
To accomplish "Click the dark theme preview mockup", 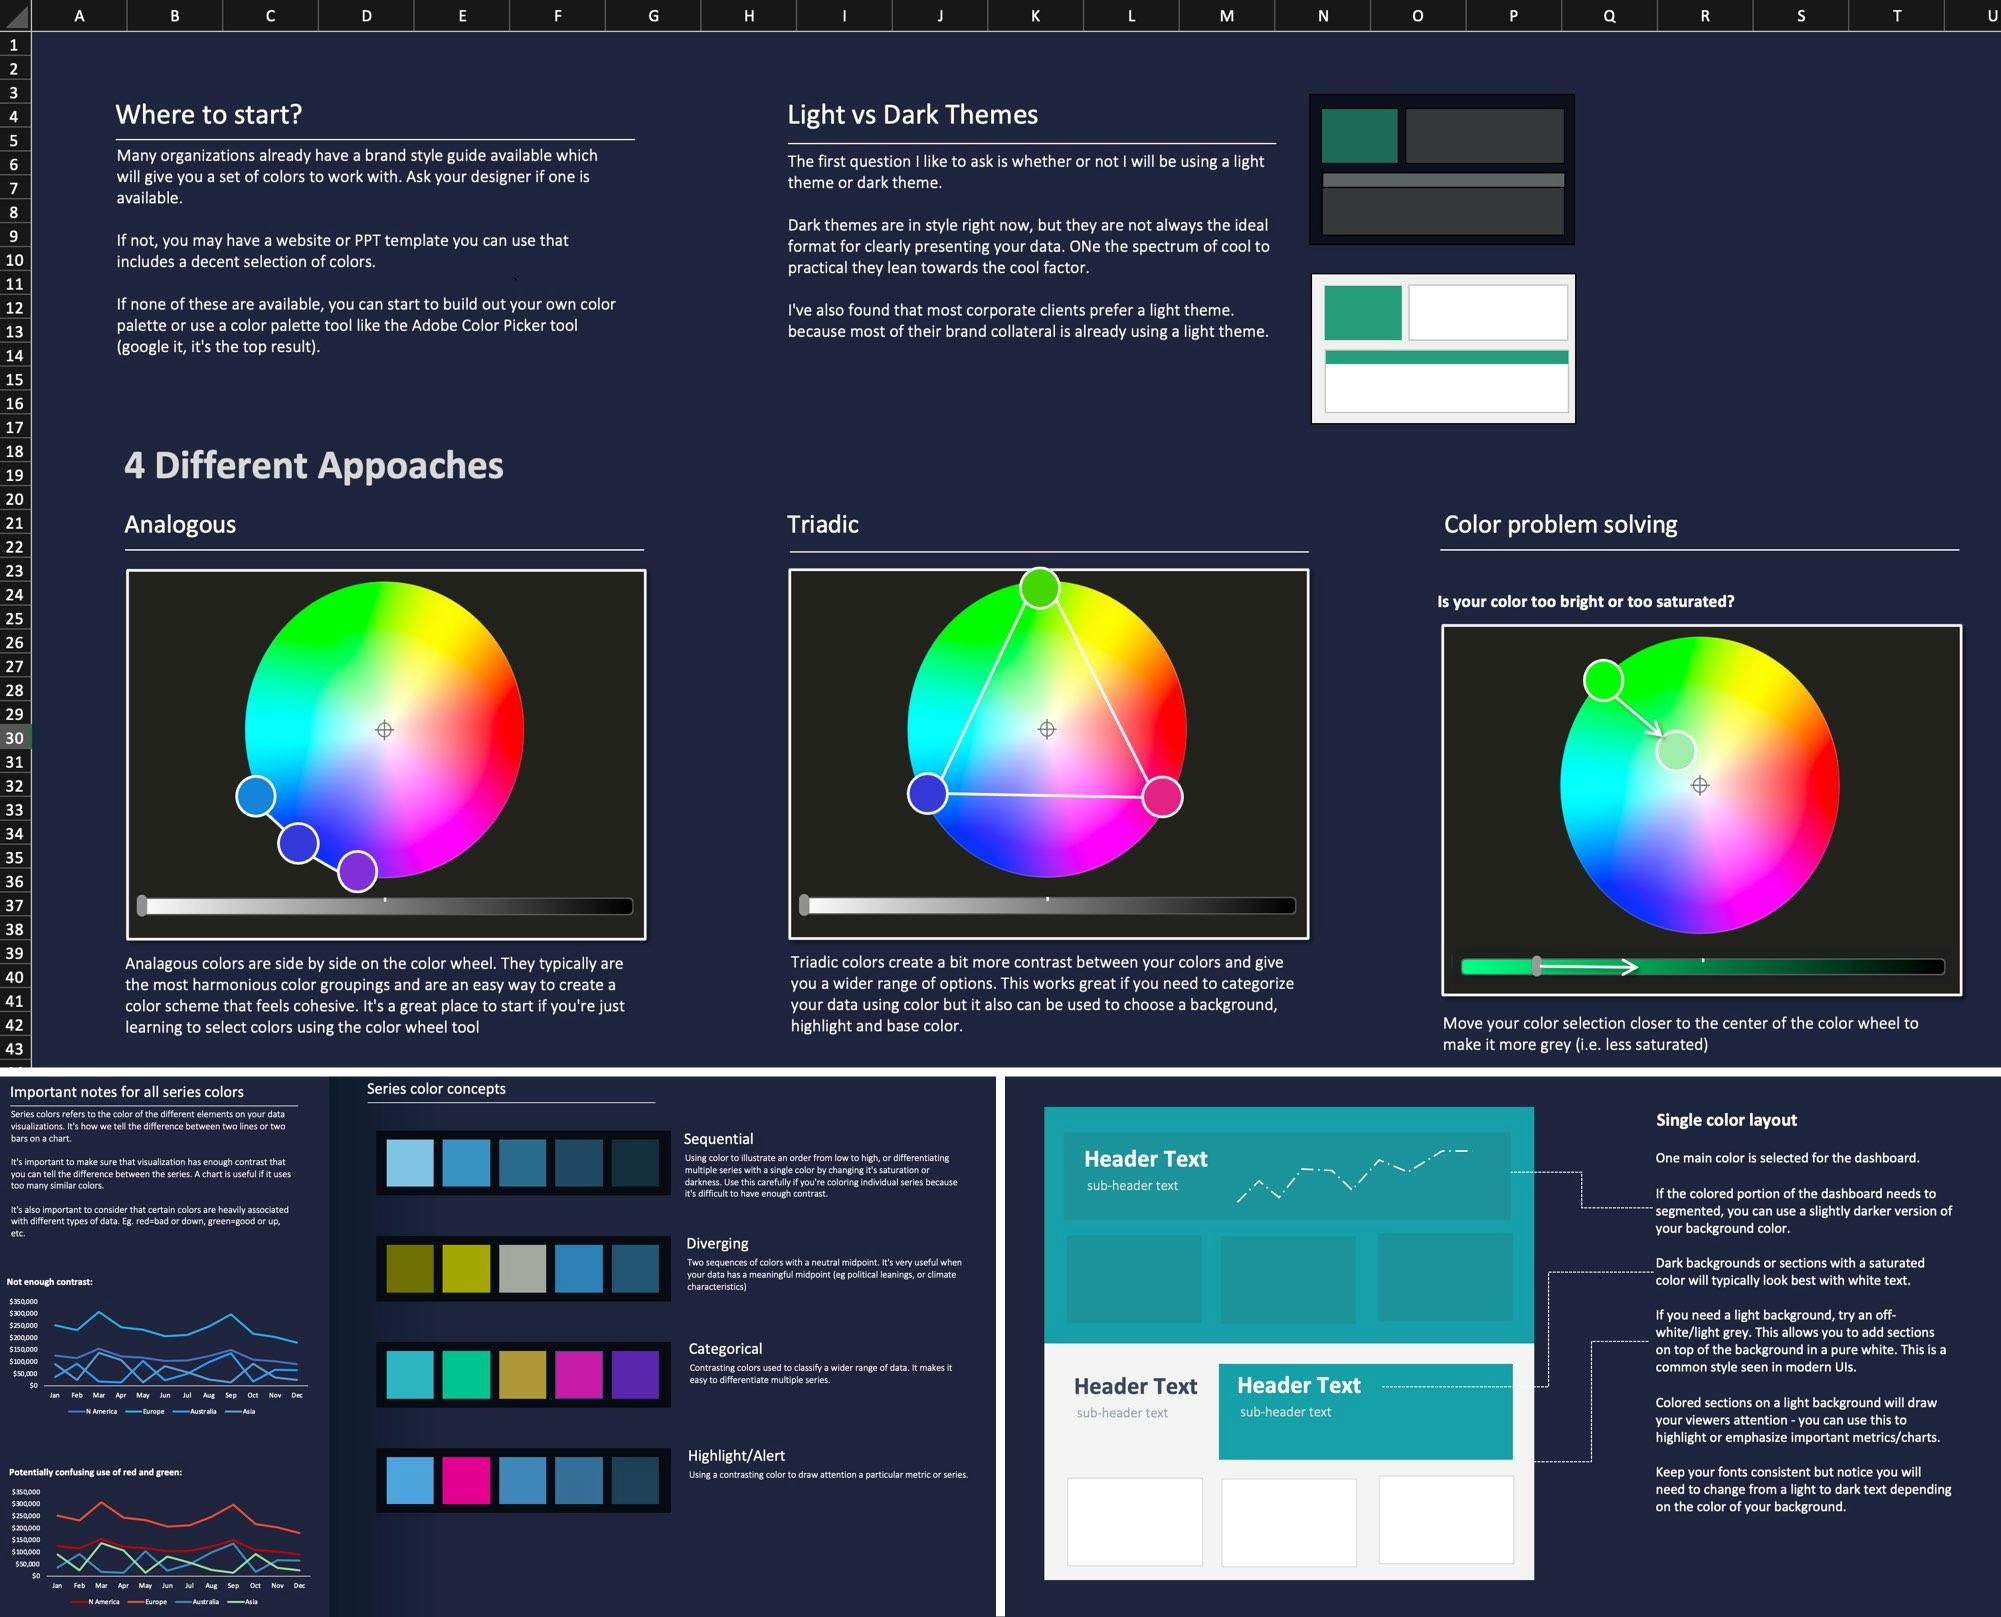I will 1441,170.
